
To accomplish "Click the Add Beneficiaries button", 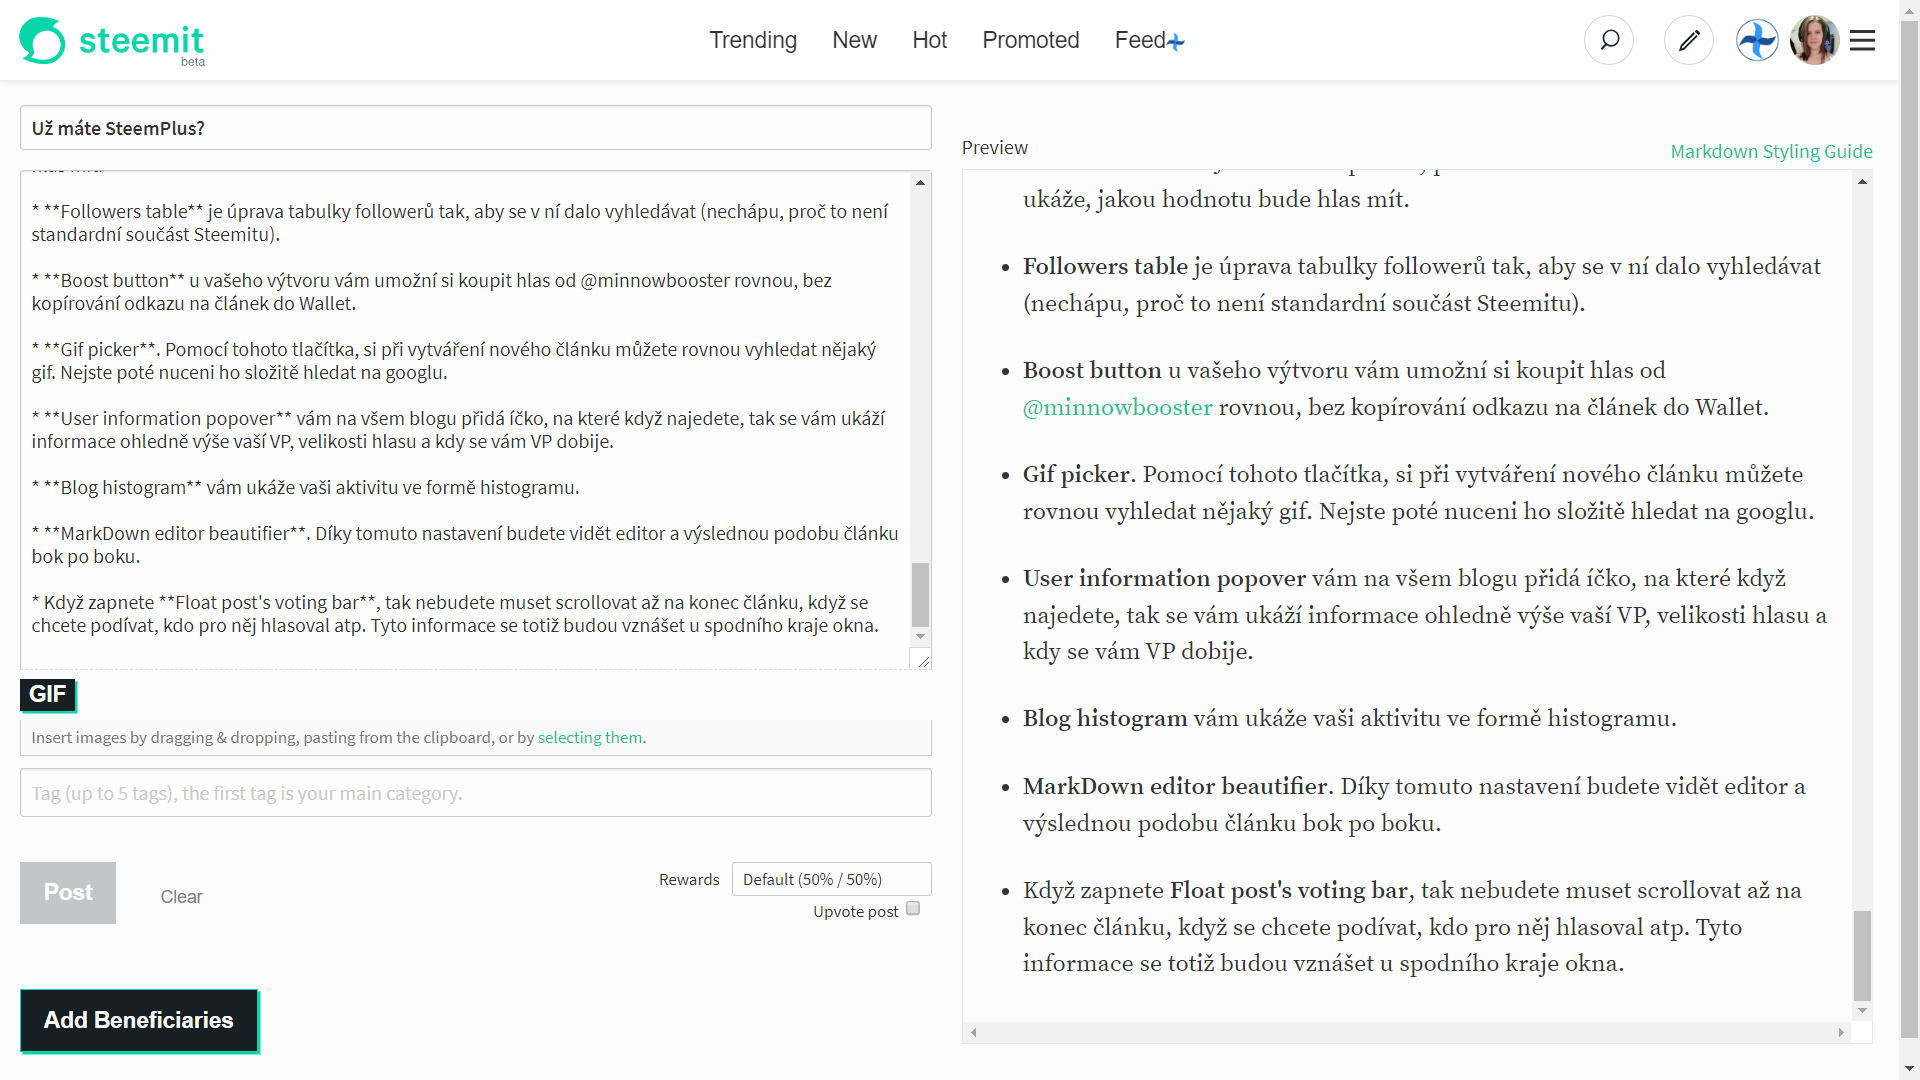I will 139,1020.
